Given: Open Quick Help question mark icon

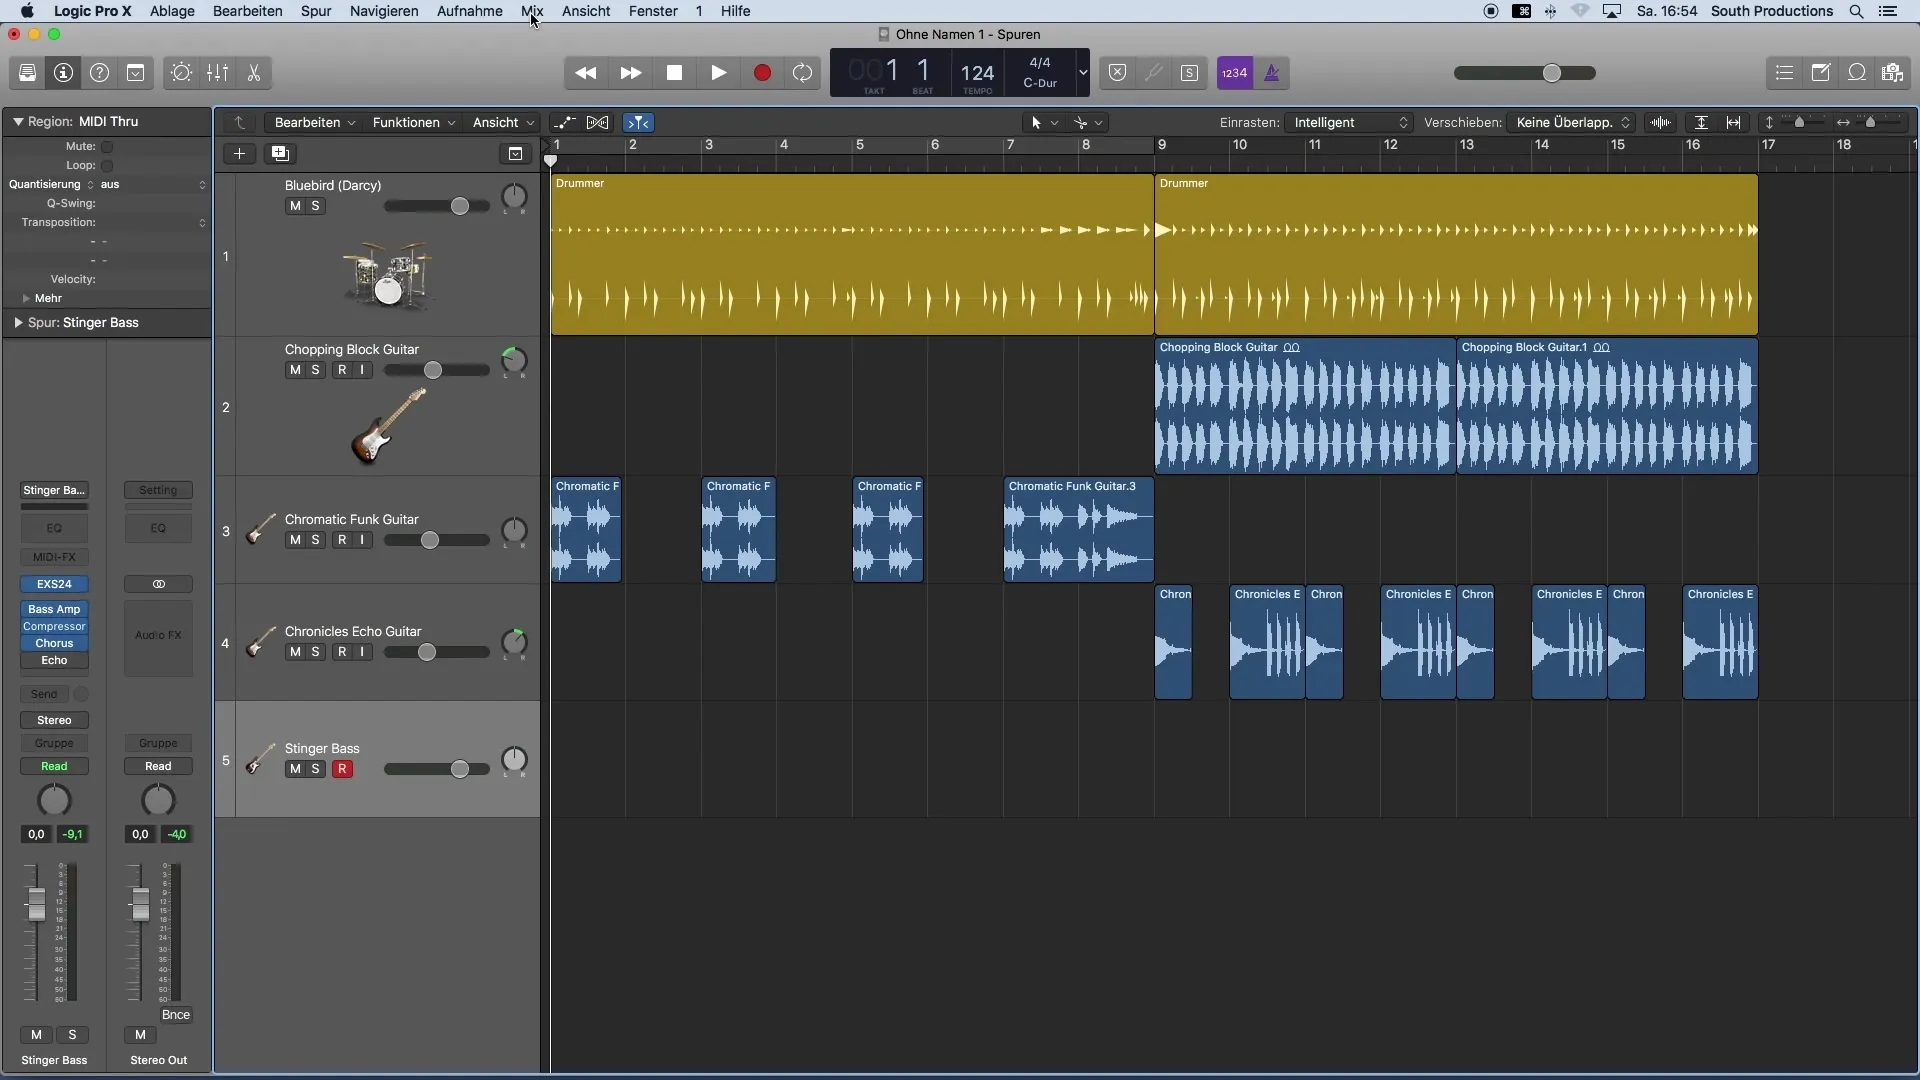Looking at the screenshot, I should [99, 73].
